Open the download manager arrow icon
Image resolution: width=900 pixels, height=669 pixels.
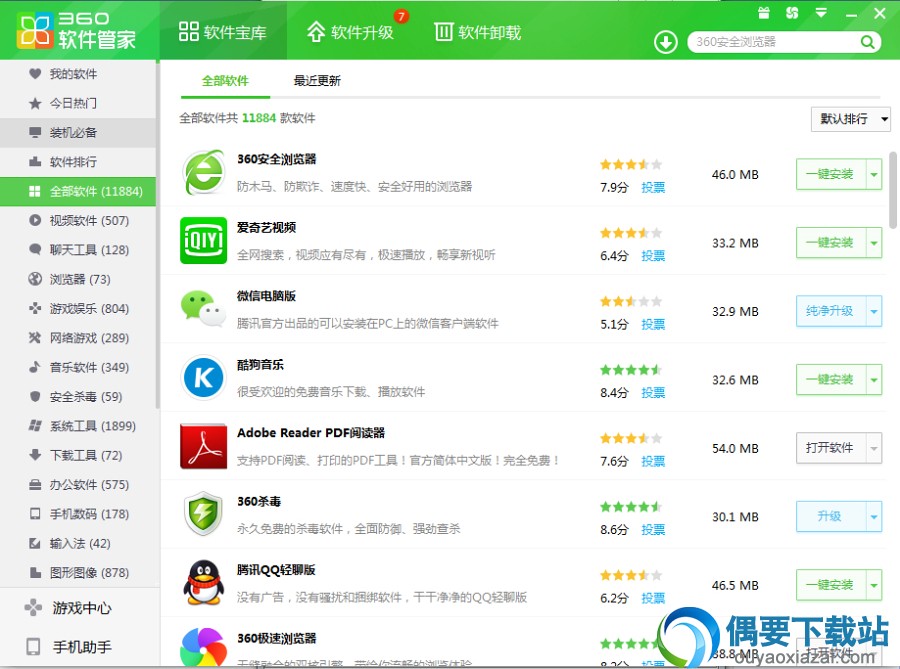[x=666, y=42]
